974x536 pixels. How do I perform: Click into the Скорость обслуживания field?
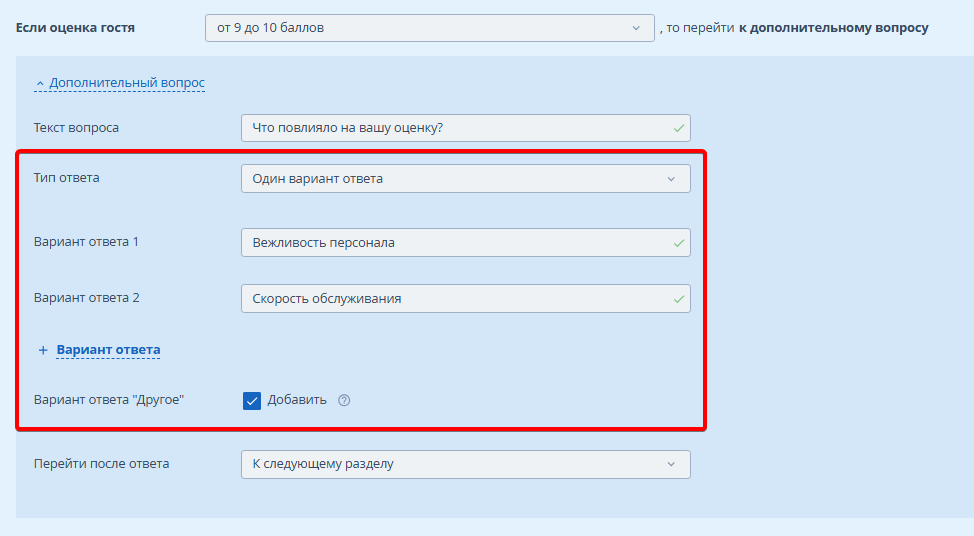coord(455,298)
